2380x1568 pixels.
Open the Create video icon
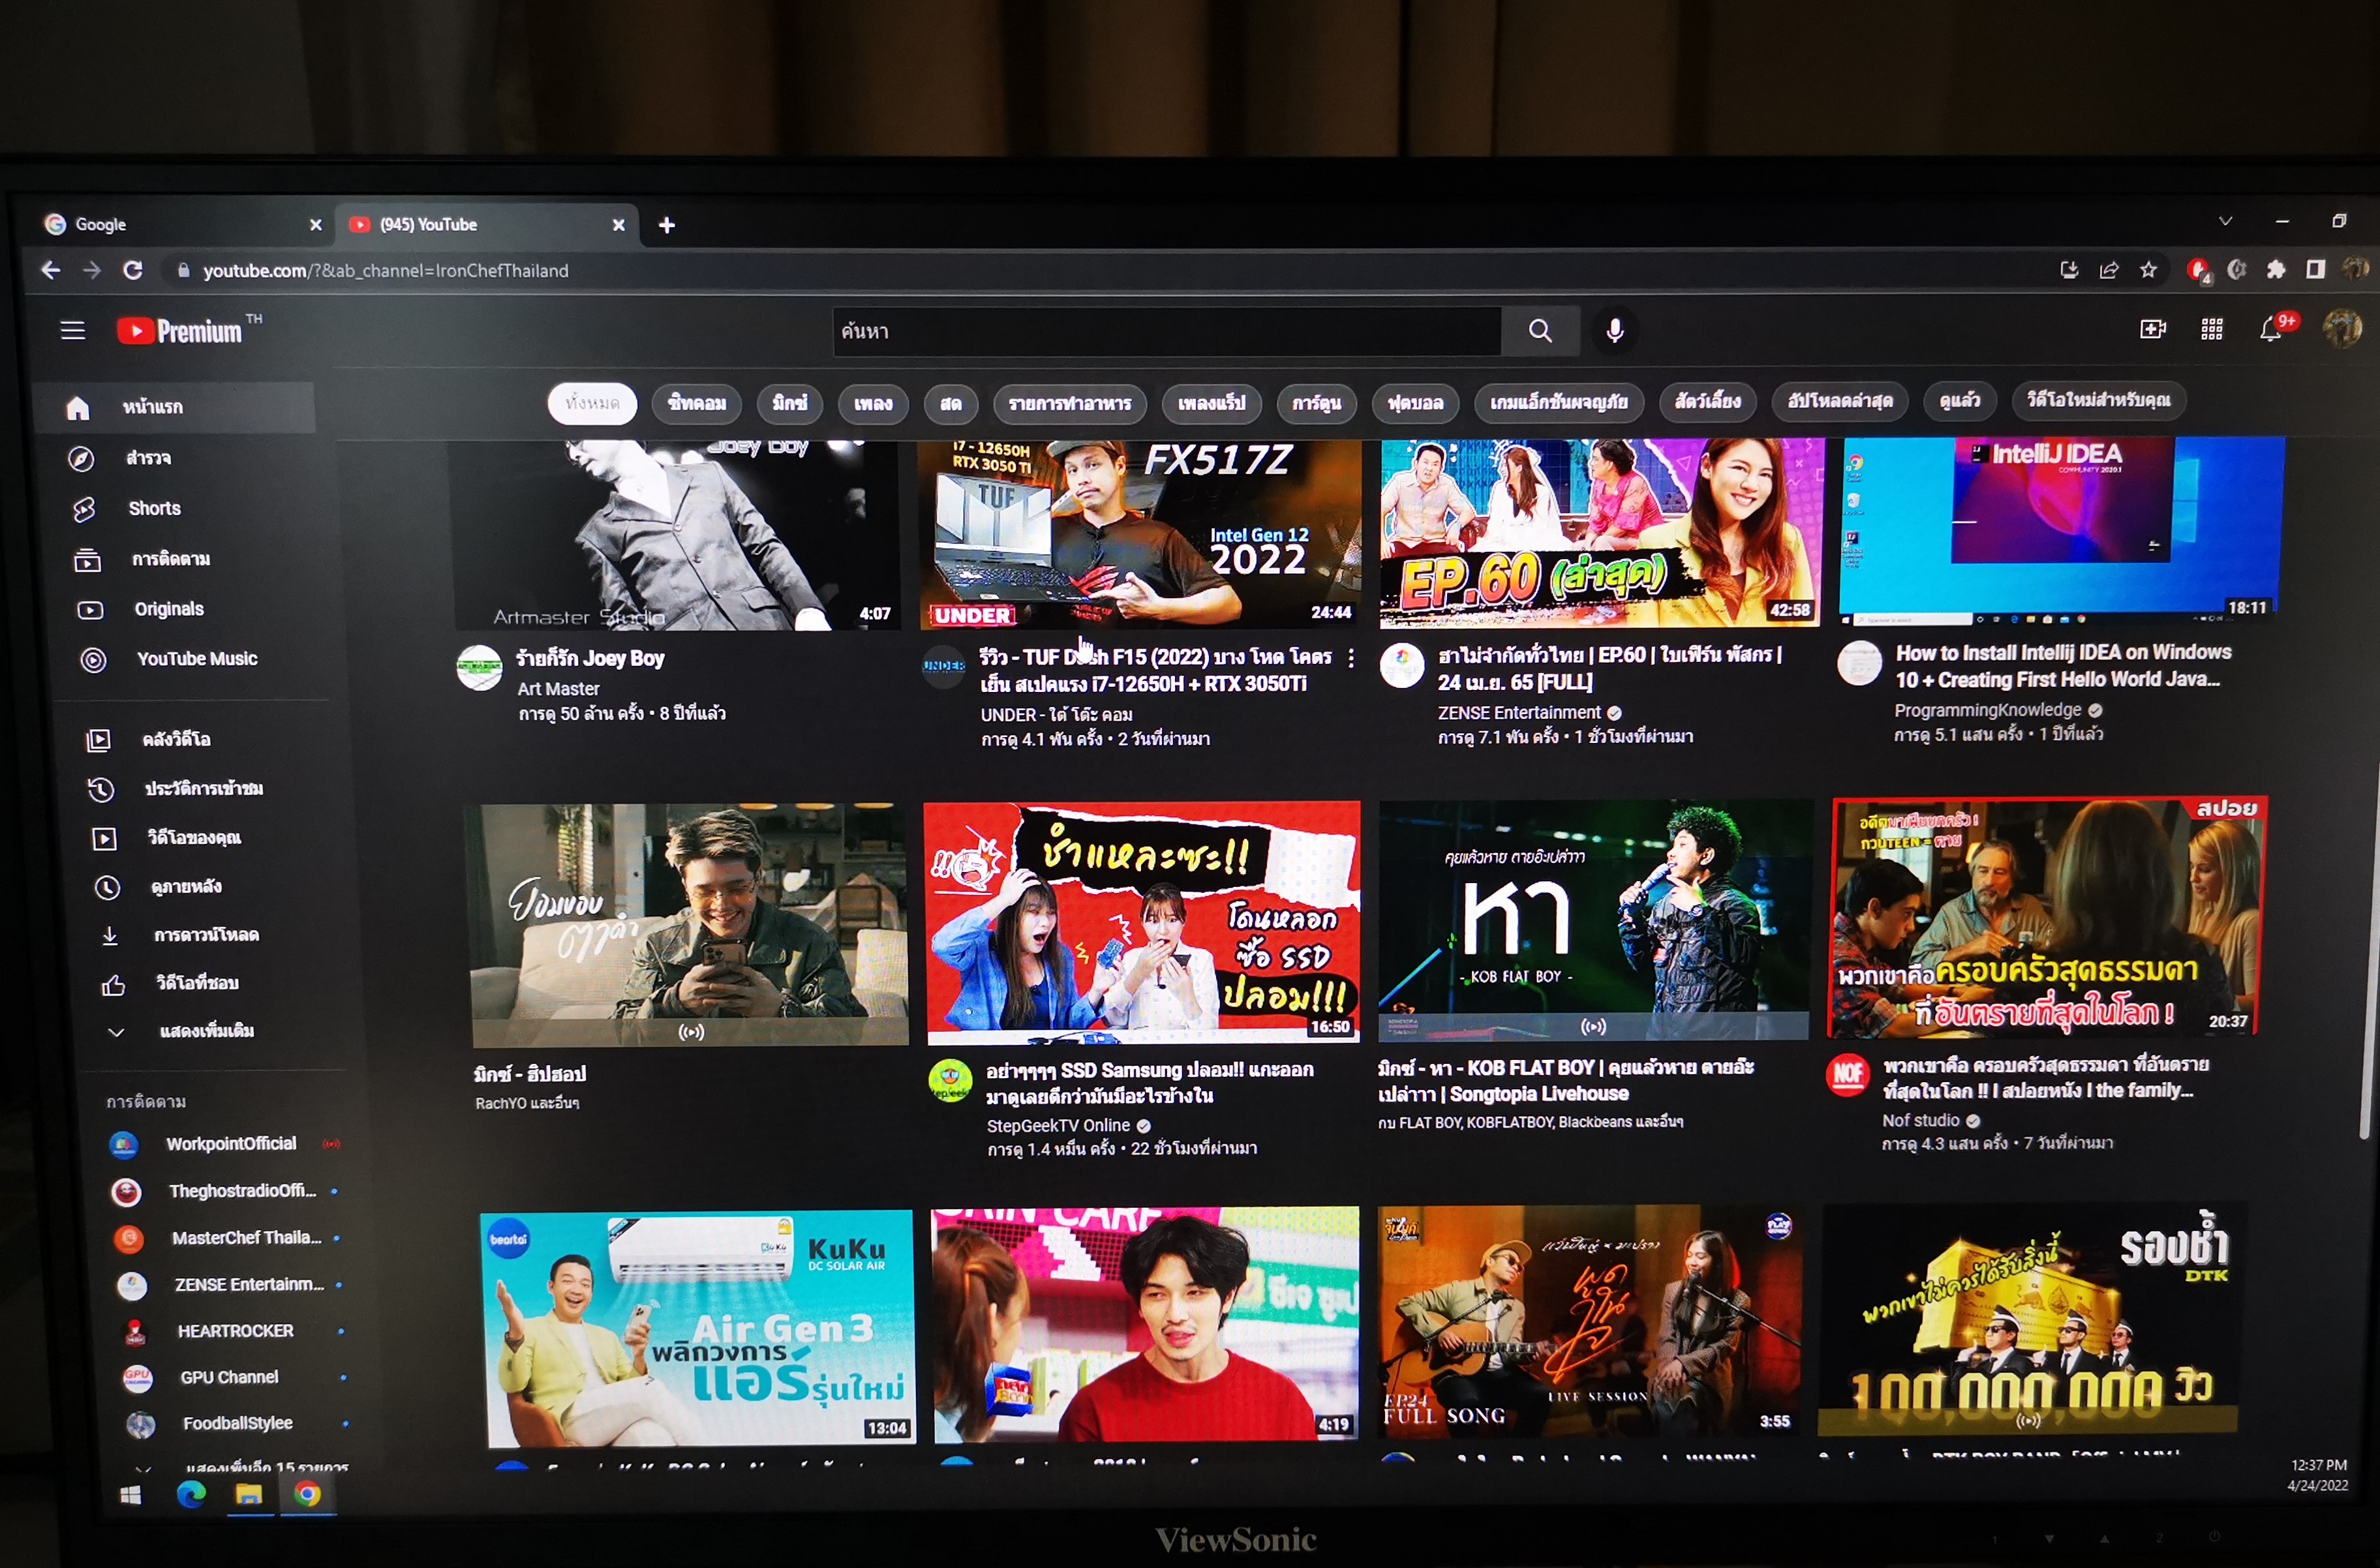coord(2153,329)
